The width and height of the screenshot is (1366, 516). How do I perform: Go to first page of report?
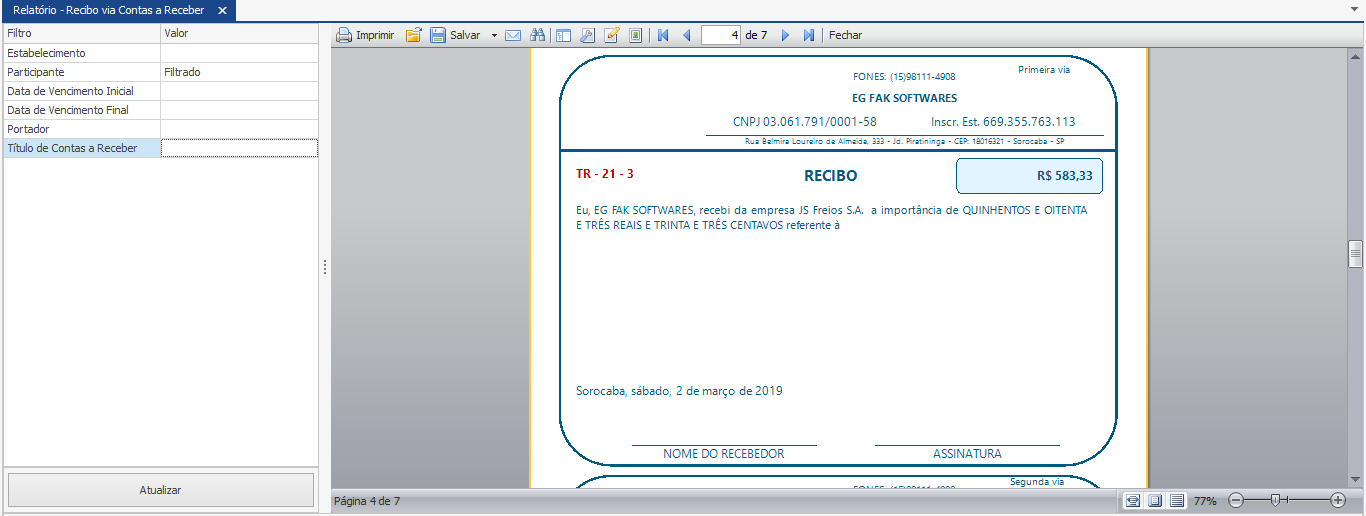(663, 35)
